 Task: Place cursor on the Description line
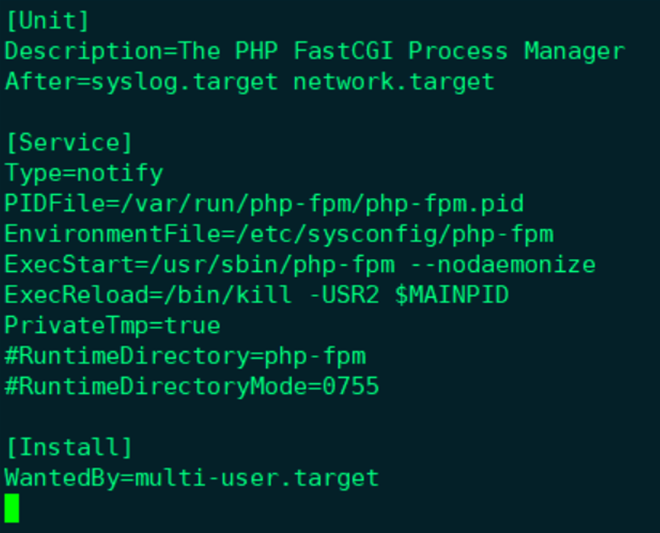point(314,50)
